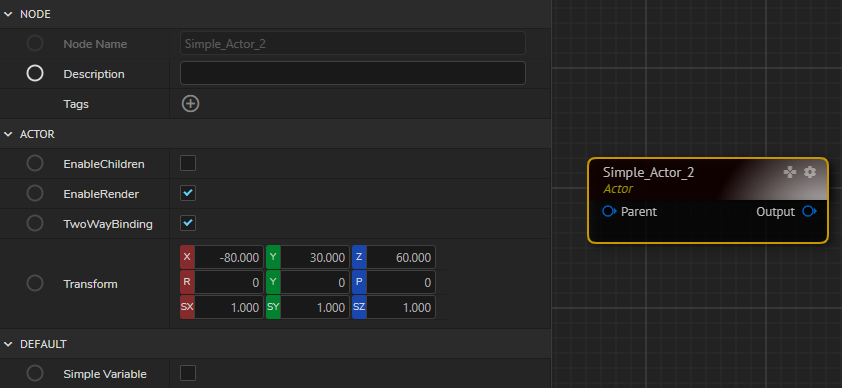Image resolution: width=842 pixels, height=388 pixels.
Task: Click the Simple Variable property label
Action: [105, 374]
